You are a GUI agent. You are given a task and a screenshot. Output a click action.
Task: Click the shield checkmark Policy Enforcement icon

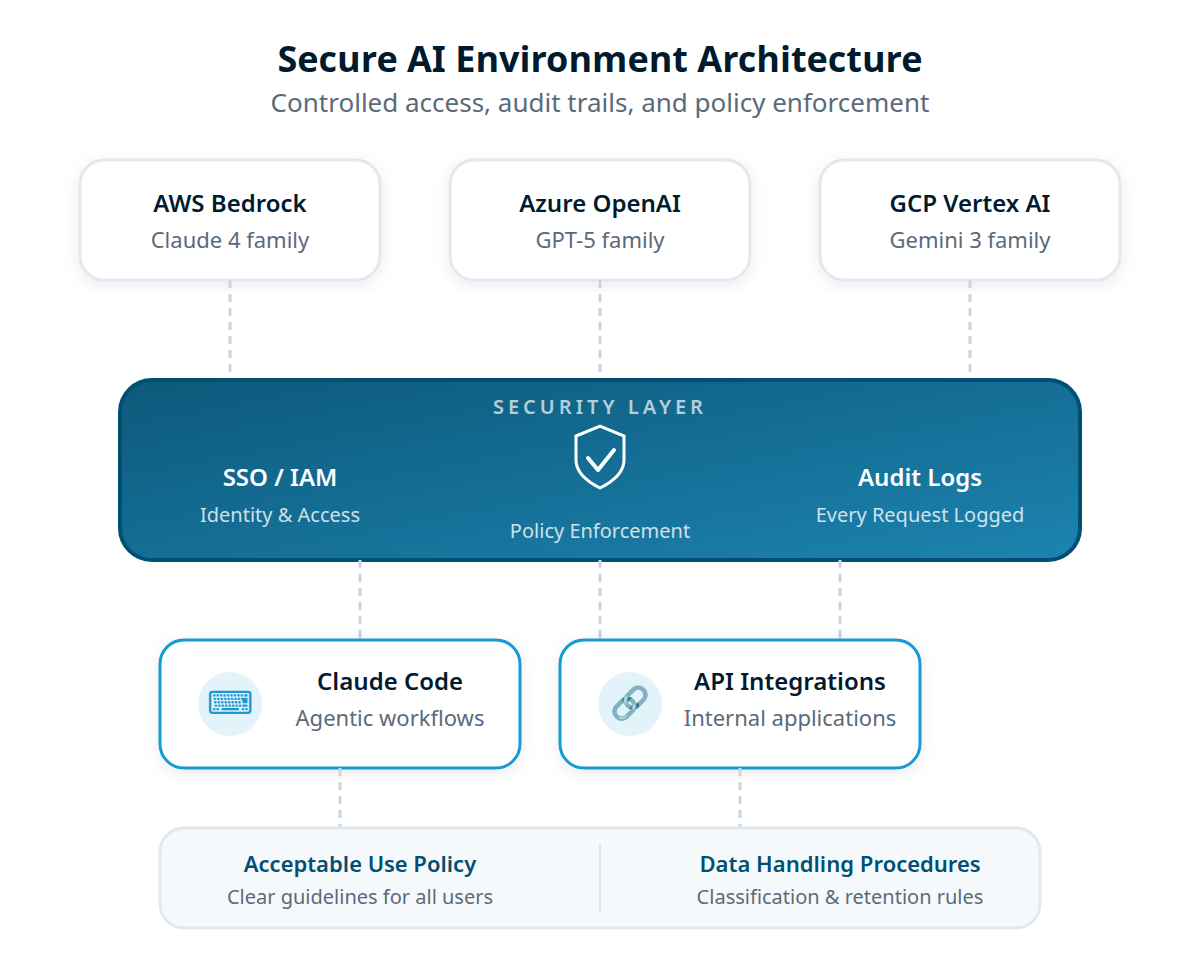[600, 456]
